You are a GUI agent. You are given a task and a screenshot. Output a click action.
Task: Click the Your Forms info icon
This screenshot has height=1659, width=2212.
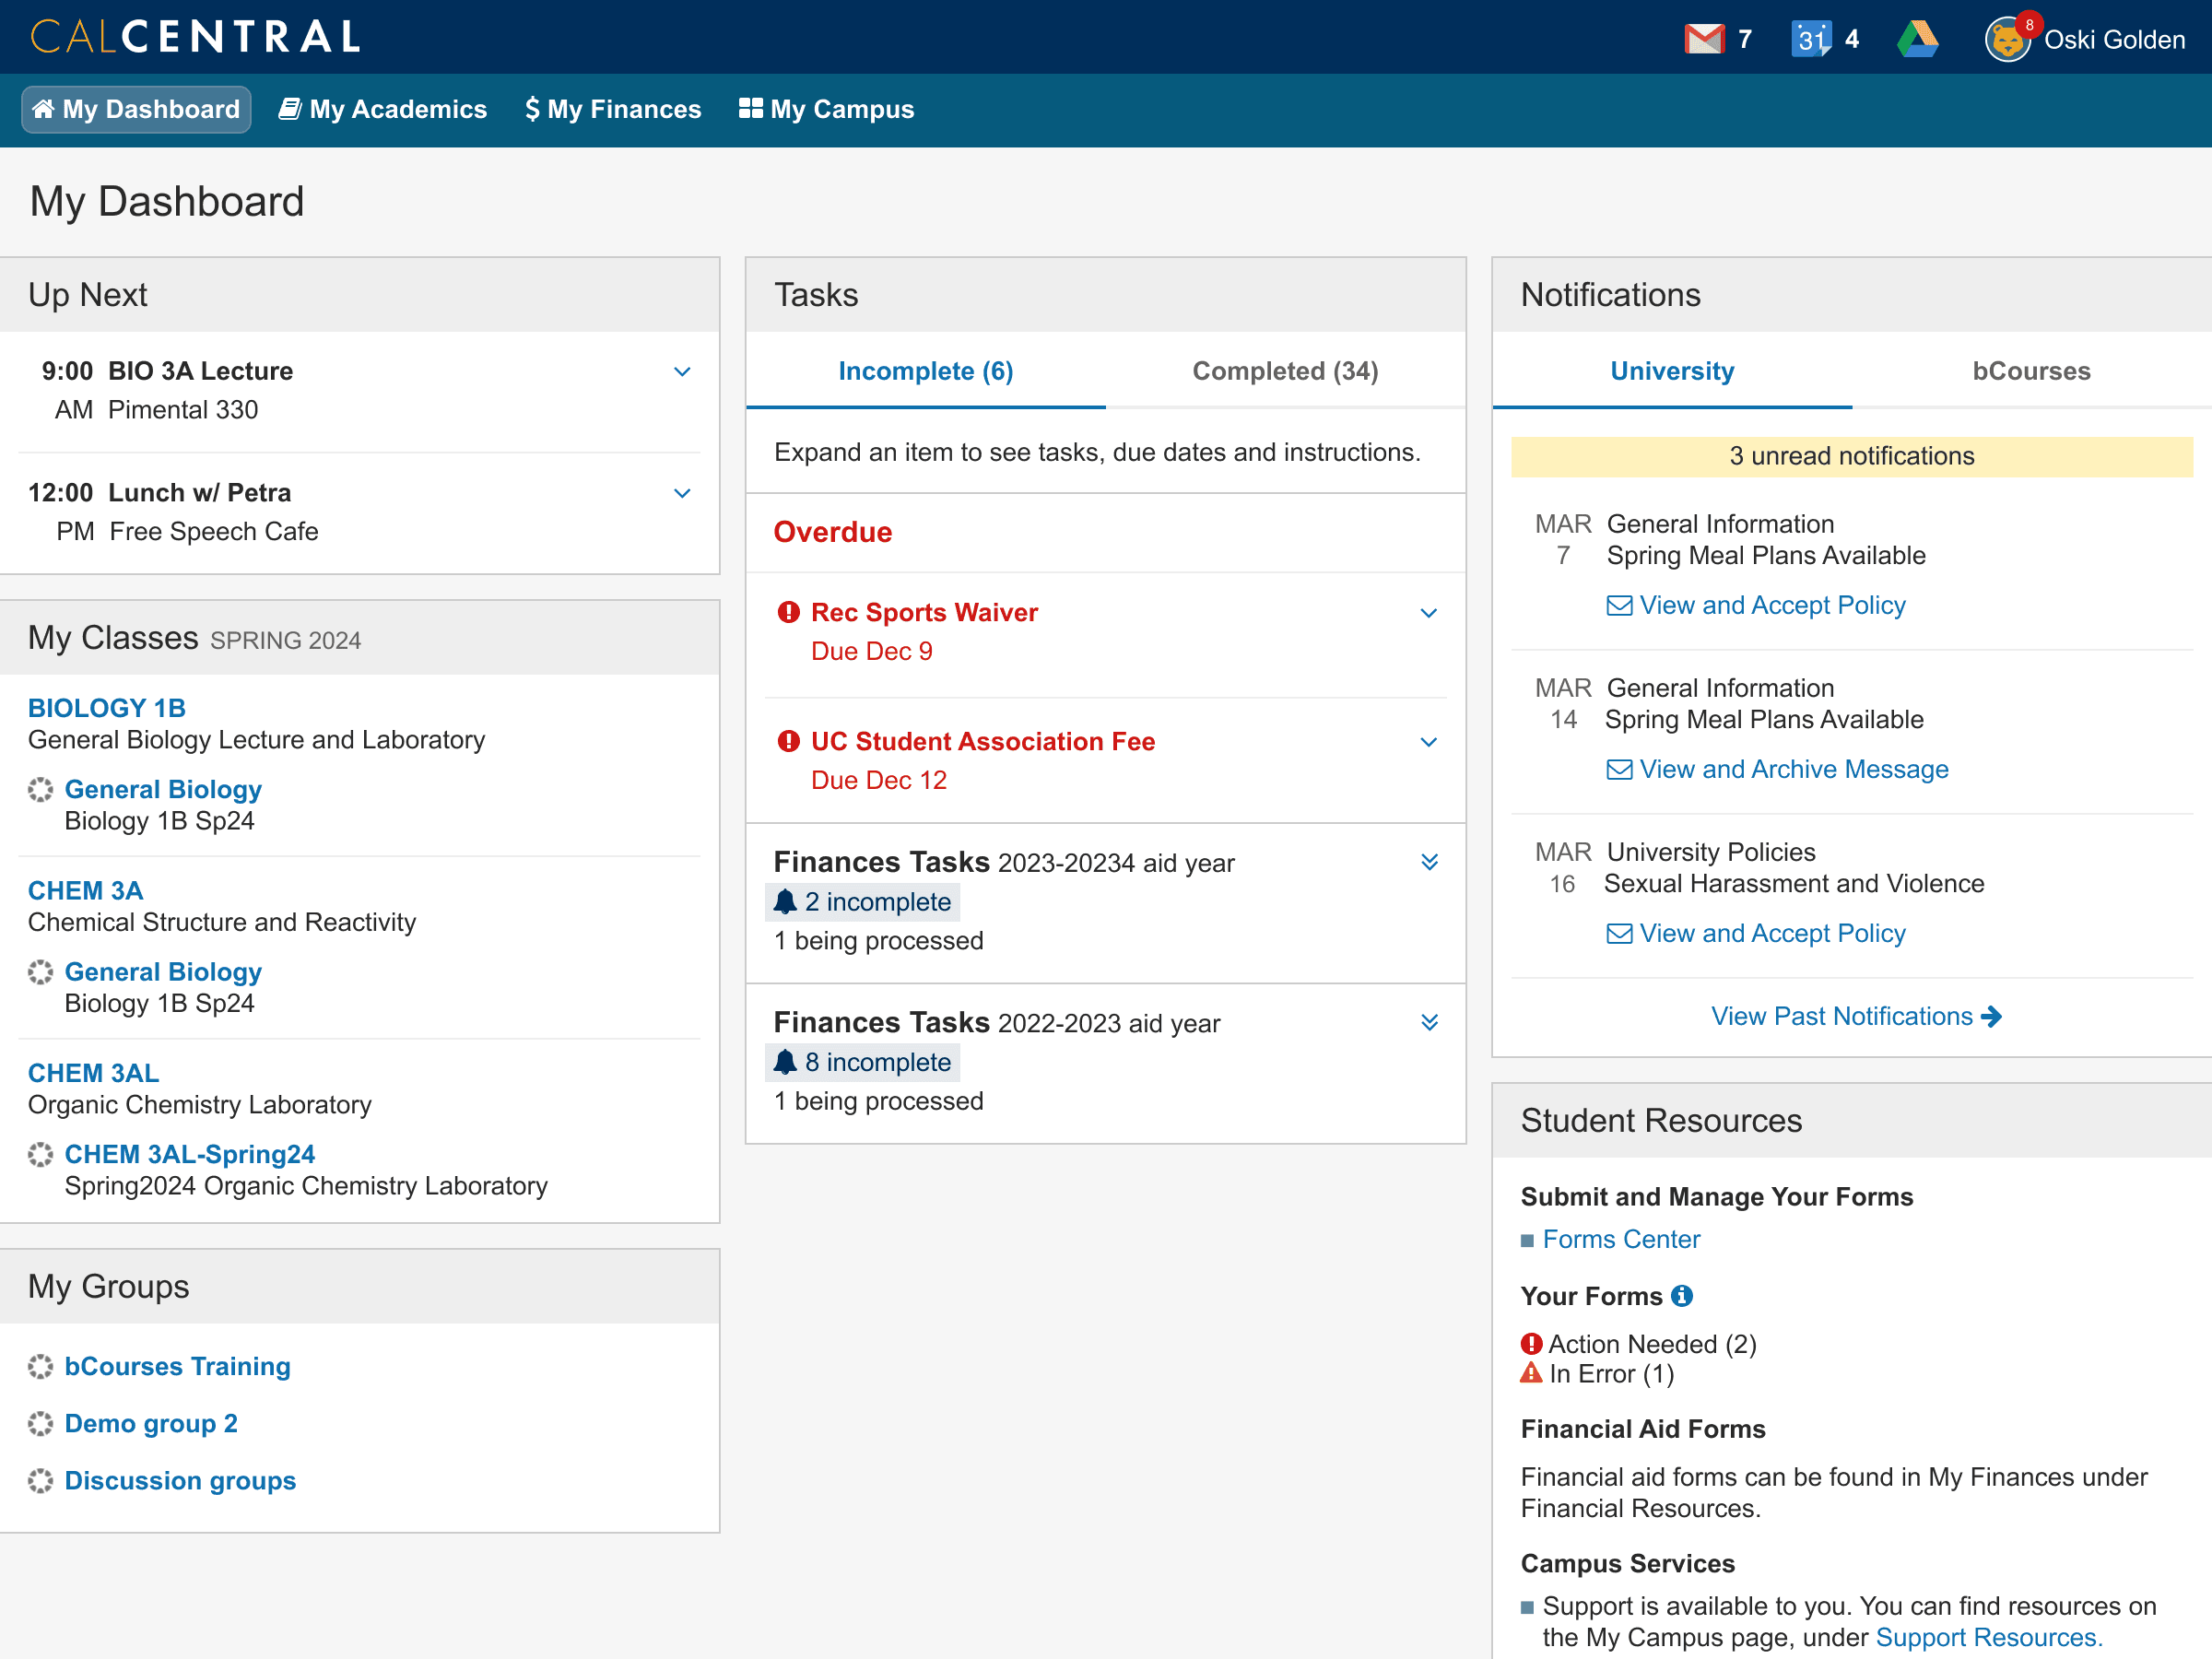tap(1682, 1296)
